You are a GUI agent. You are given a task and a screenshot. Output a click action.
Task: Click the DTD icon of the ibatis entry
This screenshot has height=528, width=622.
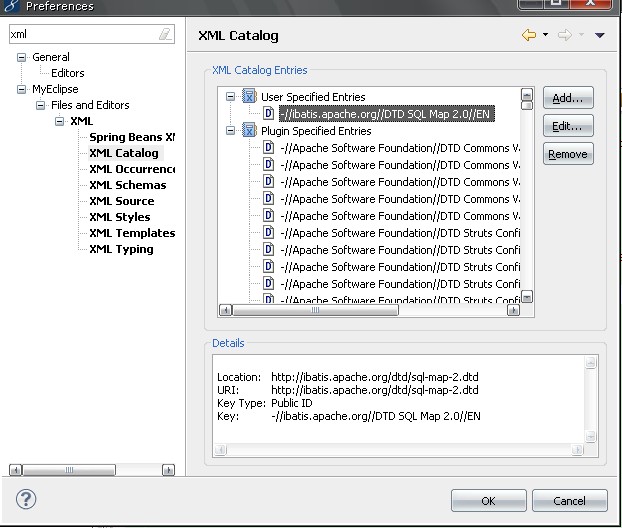point(269,113)
